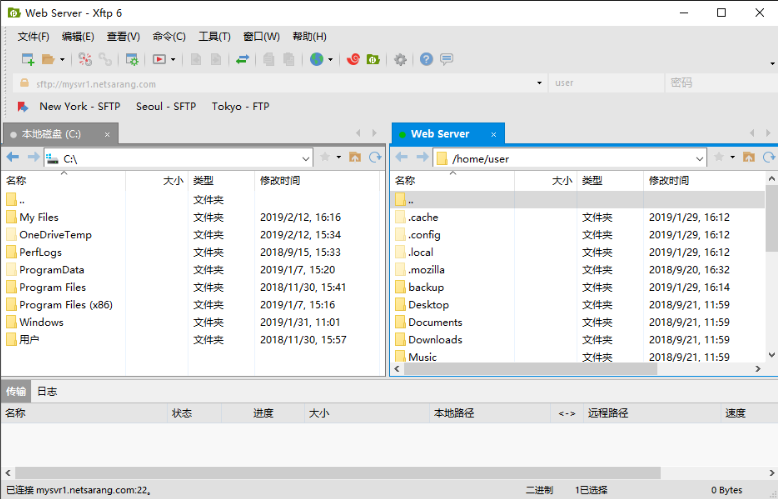Connect to Seoul - SFTP shortcut
Viewport: 778px width, 499px height.
pyautogui.click(x=166, y=107)
